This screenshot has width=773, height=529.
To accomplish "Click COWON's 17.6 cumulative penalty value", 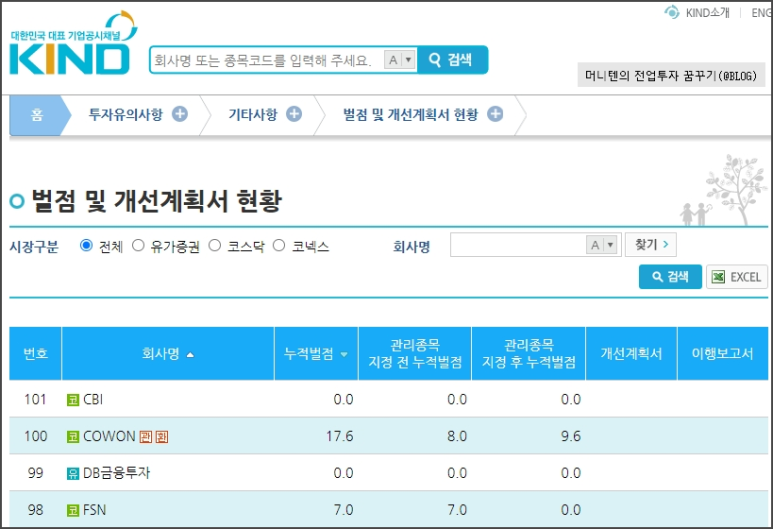I will click(x=340, y=436).
